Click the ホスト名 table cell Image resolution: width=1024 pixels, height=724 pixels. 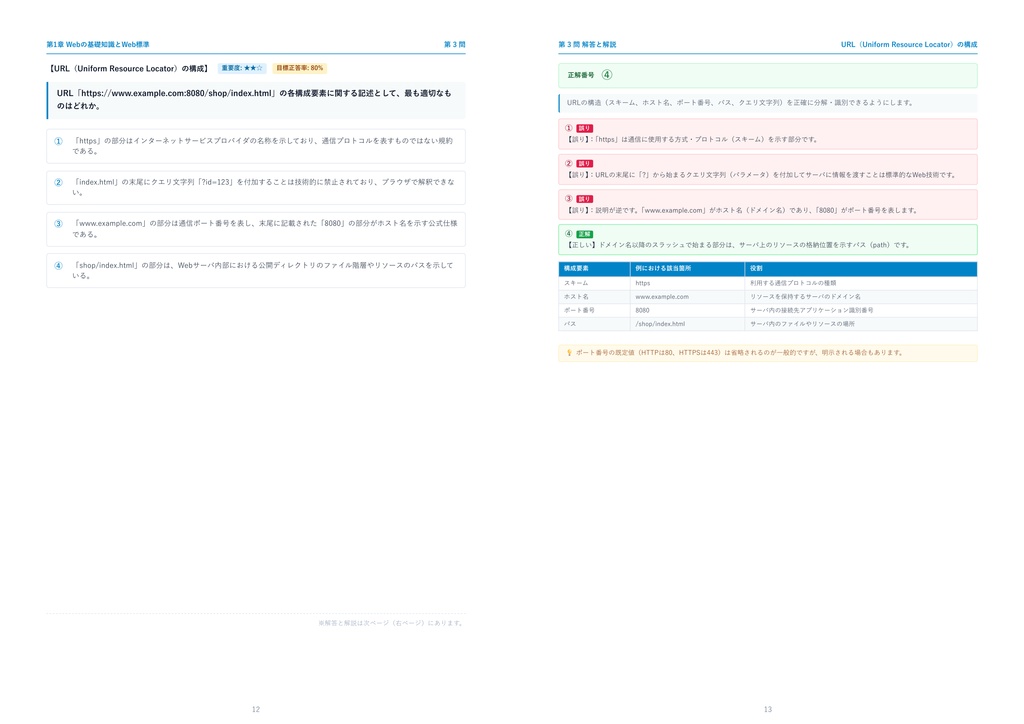[594, 296]
